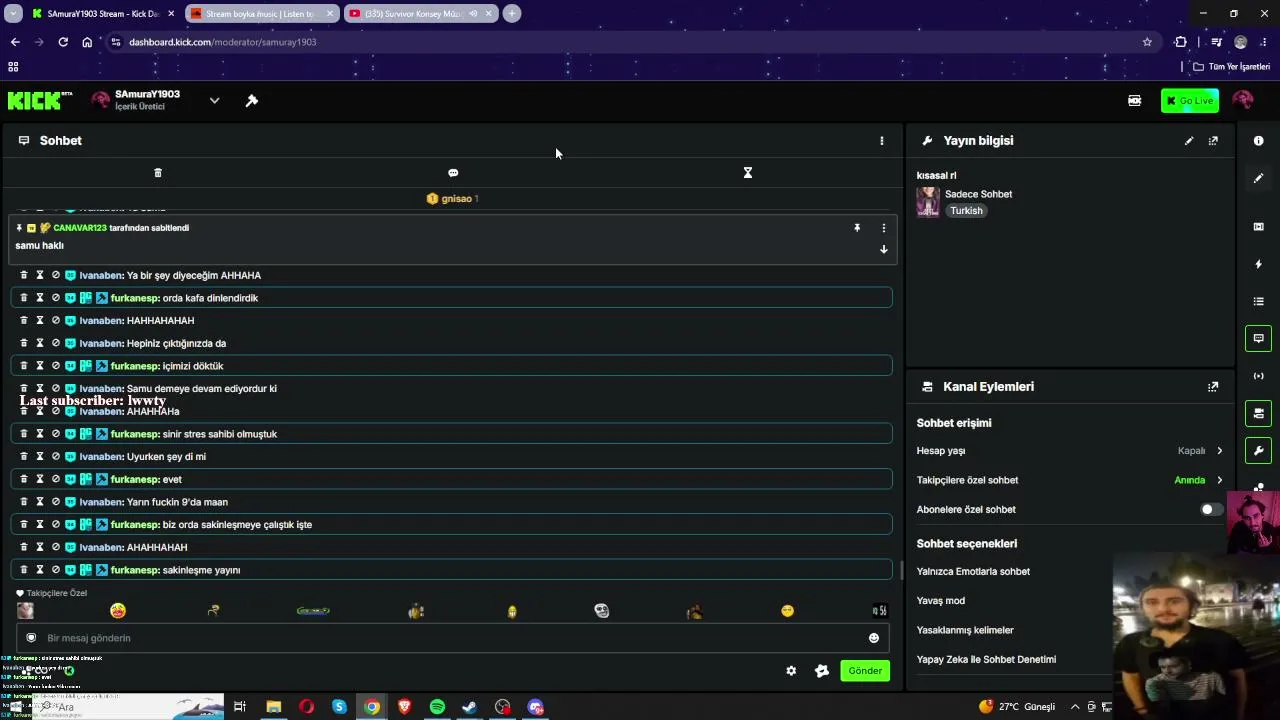Ban user on 'HAHHAHAHAH' message

(x=56, y=321)
